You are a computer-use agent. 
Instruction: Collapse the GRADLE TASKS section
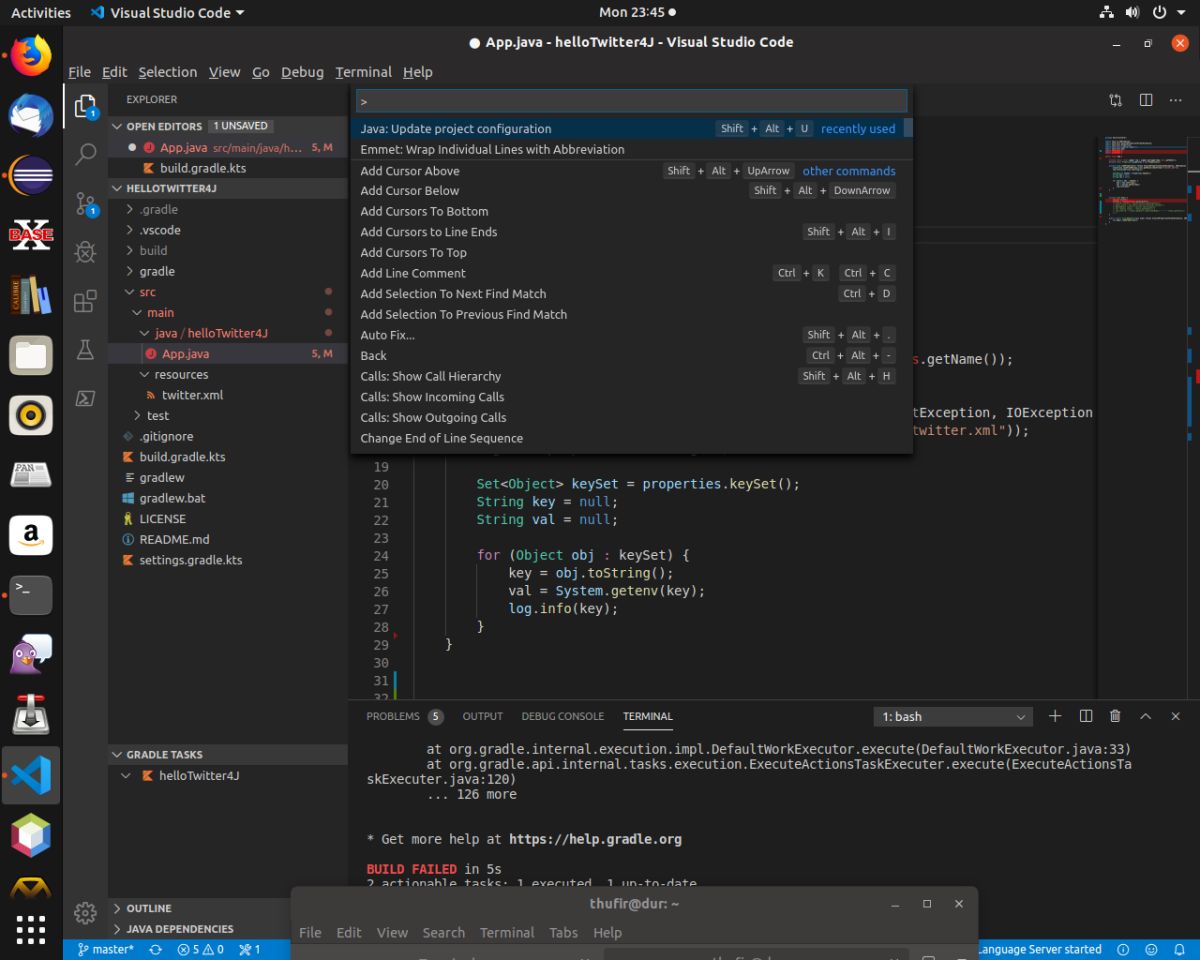[228, 754]
